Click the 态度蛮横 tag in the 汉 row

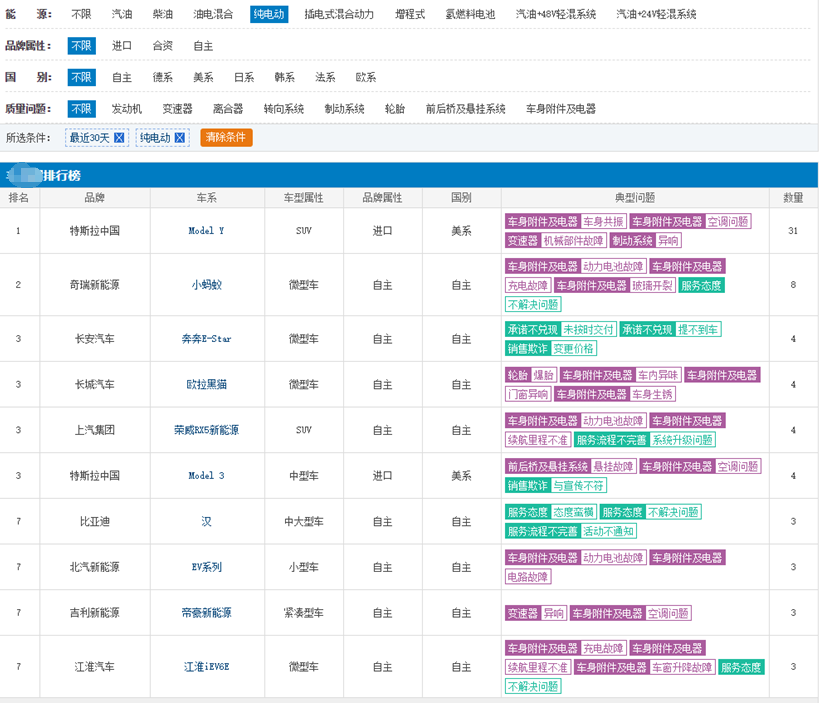point(573,512)
